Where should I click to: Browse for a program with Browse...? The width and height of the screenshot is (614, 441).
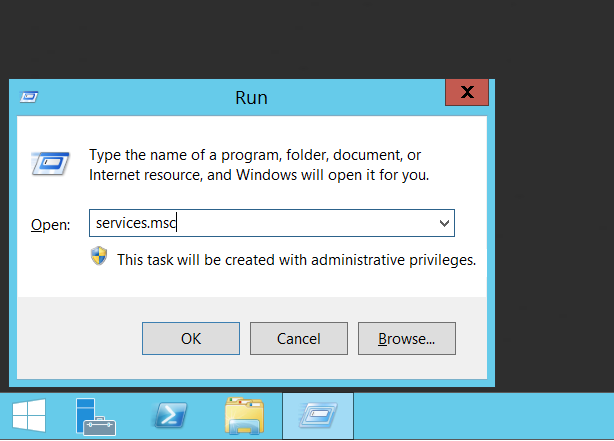[x=406, y=339]
